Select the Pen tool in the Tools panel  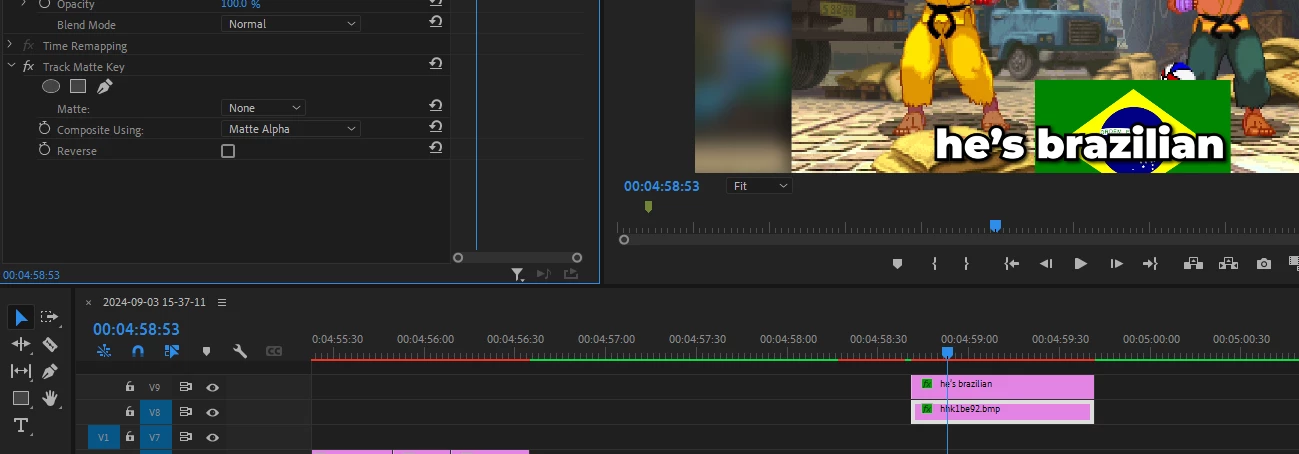pos(50,371)
